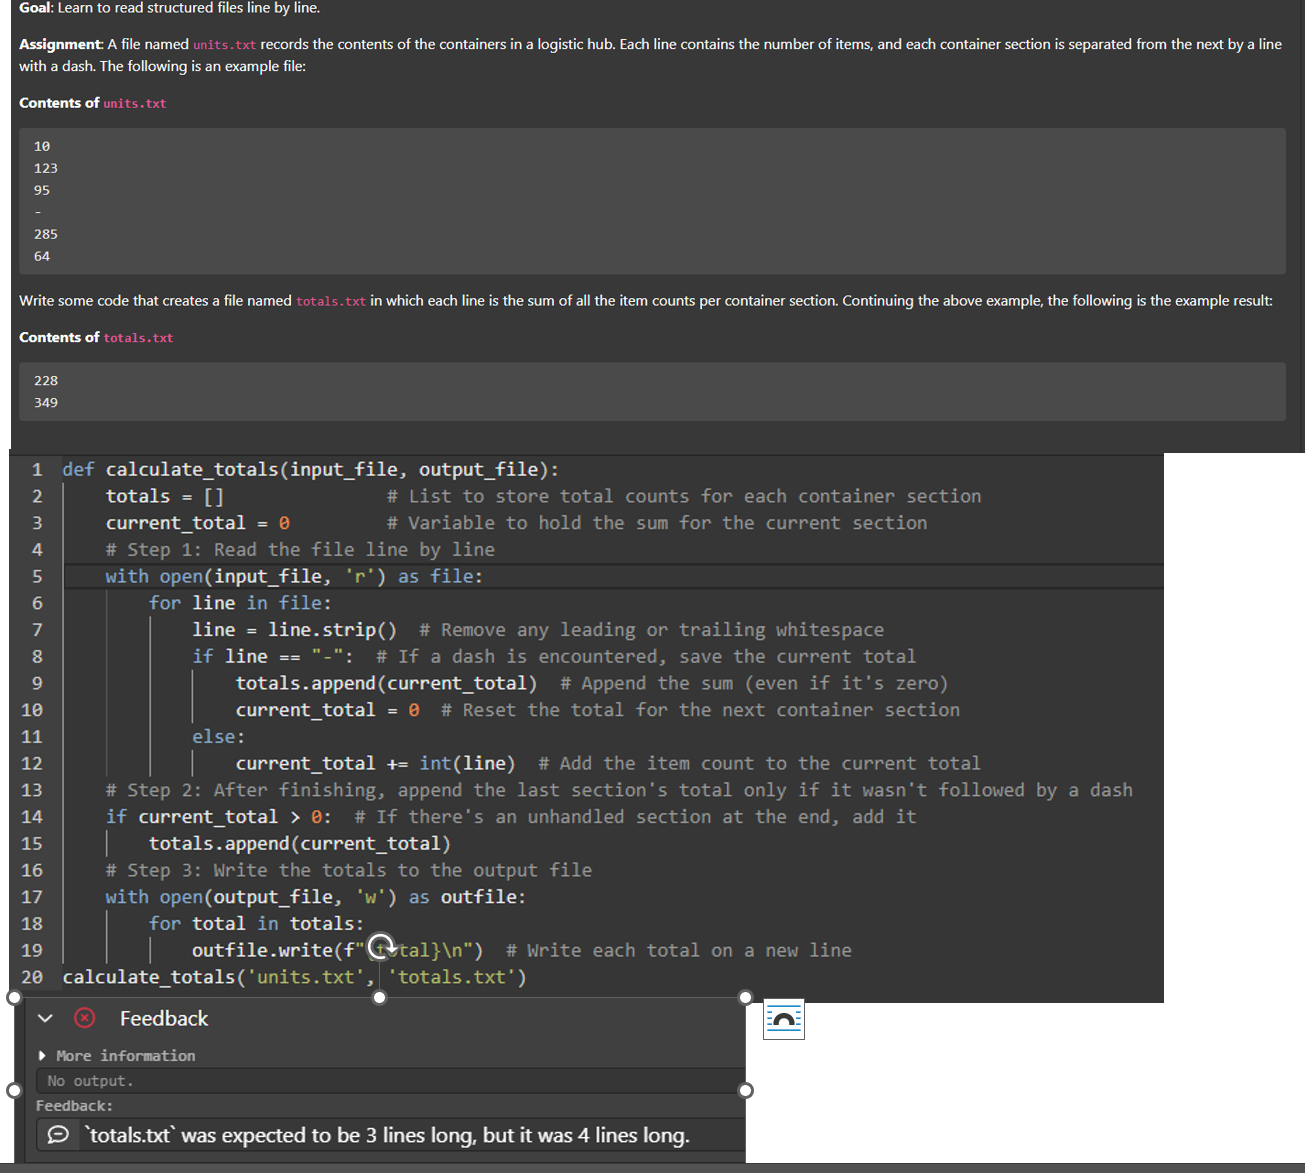Click the arrow icon before More information
This screenshot has height=1173, width=1305.
(42, 1055)
